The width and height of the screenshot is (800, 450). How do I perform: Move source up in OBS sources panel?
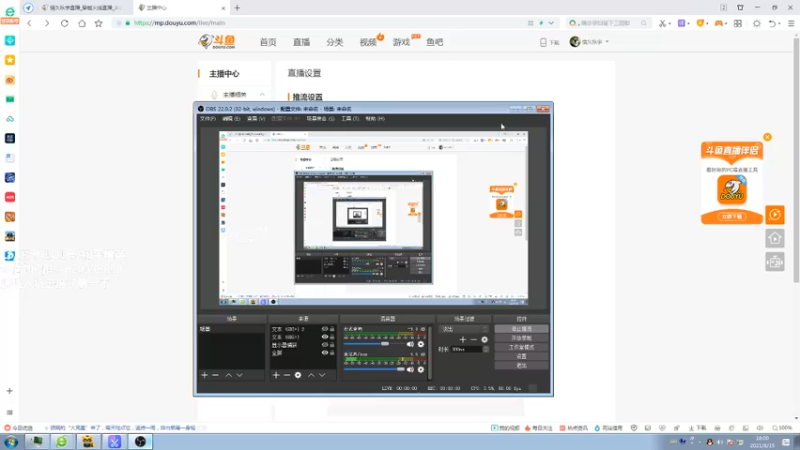click(x=311, y=375)
